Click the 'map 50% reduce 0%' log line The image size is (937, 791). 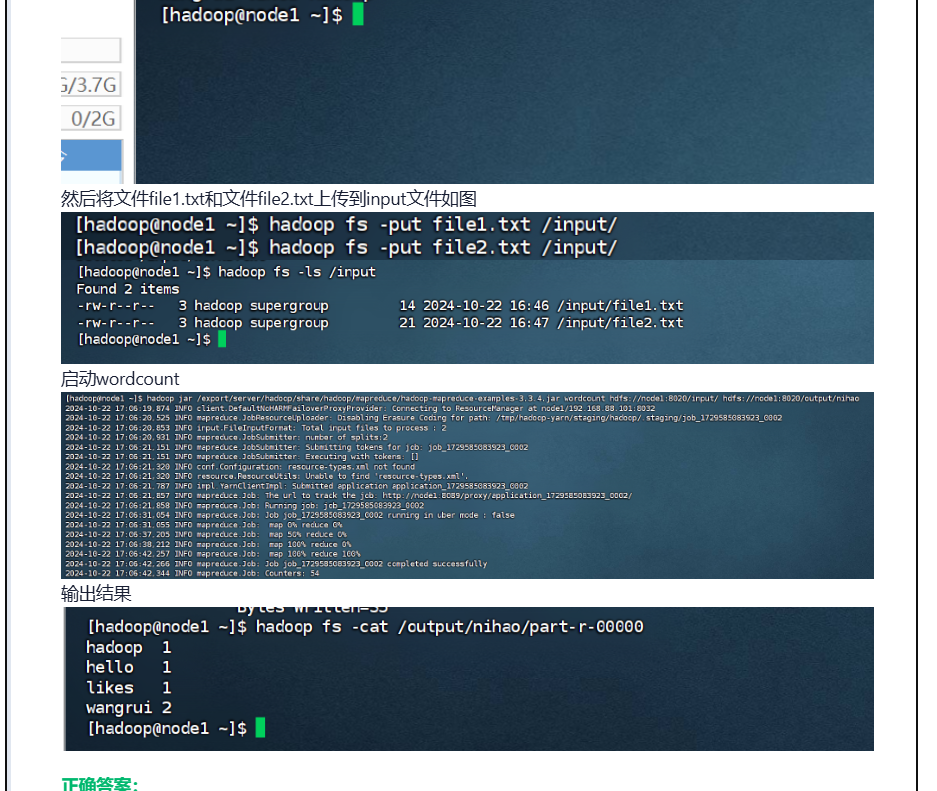(x=206, y=535)
